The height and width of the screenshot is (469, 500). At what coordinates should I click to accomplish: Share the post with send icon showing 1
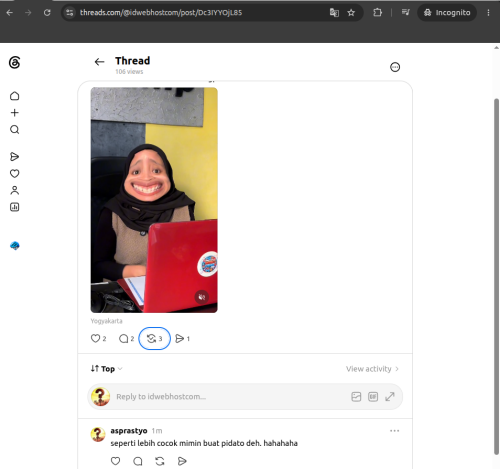point(182,339)
